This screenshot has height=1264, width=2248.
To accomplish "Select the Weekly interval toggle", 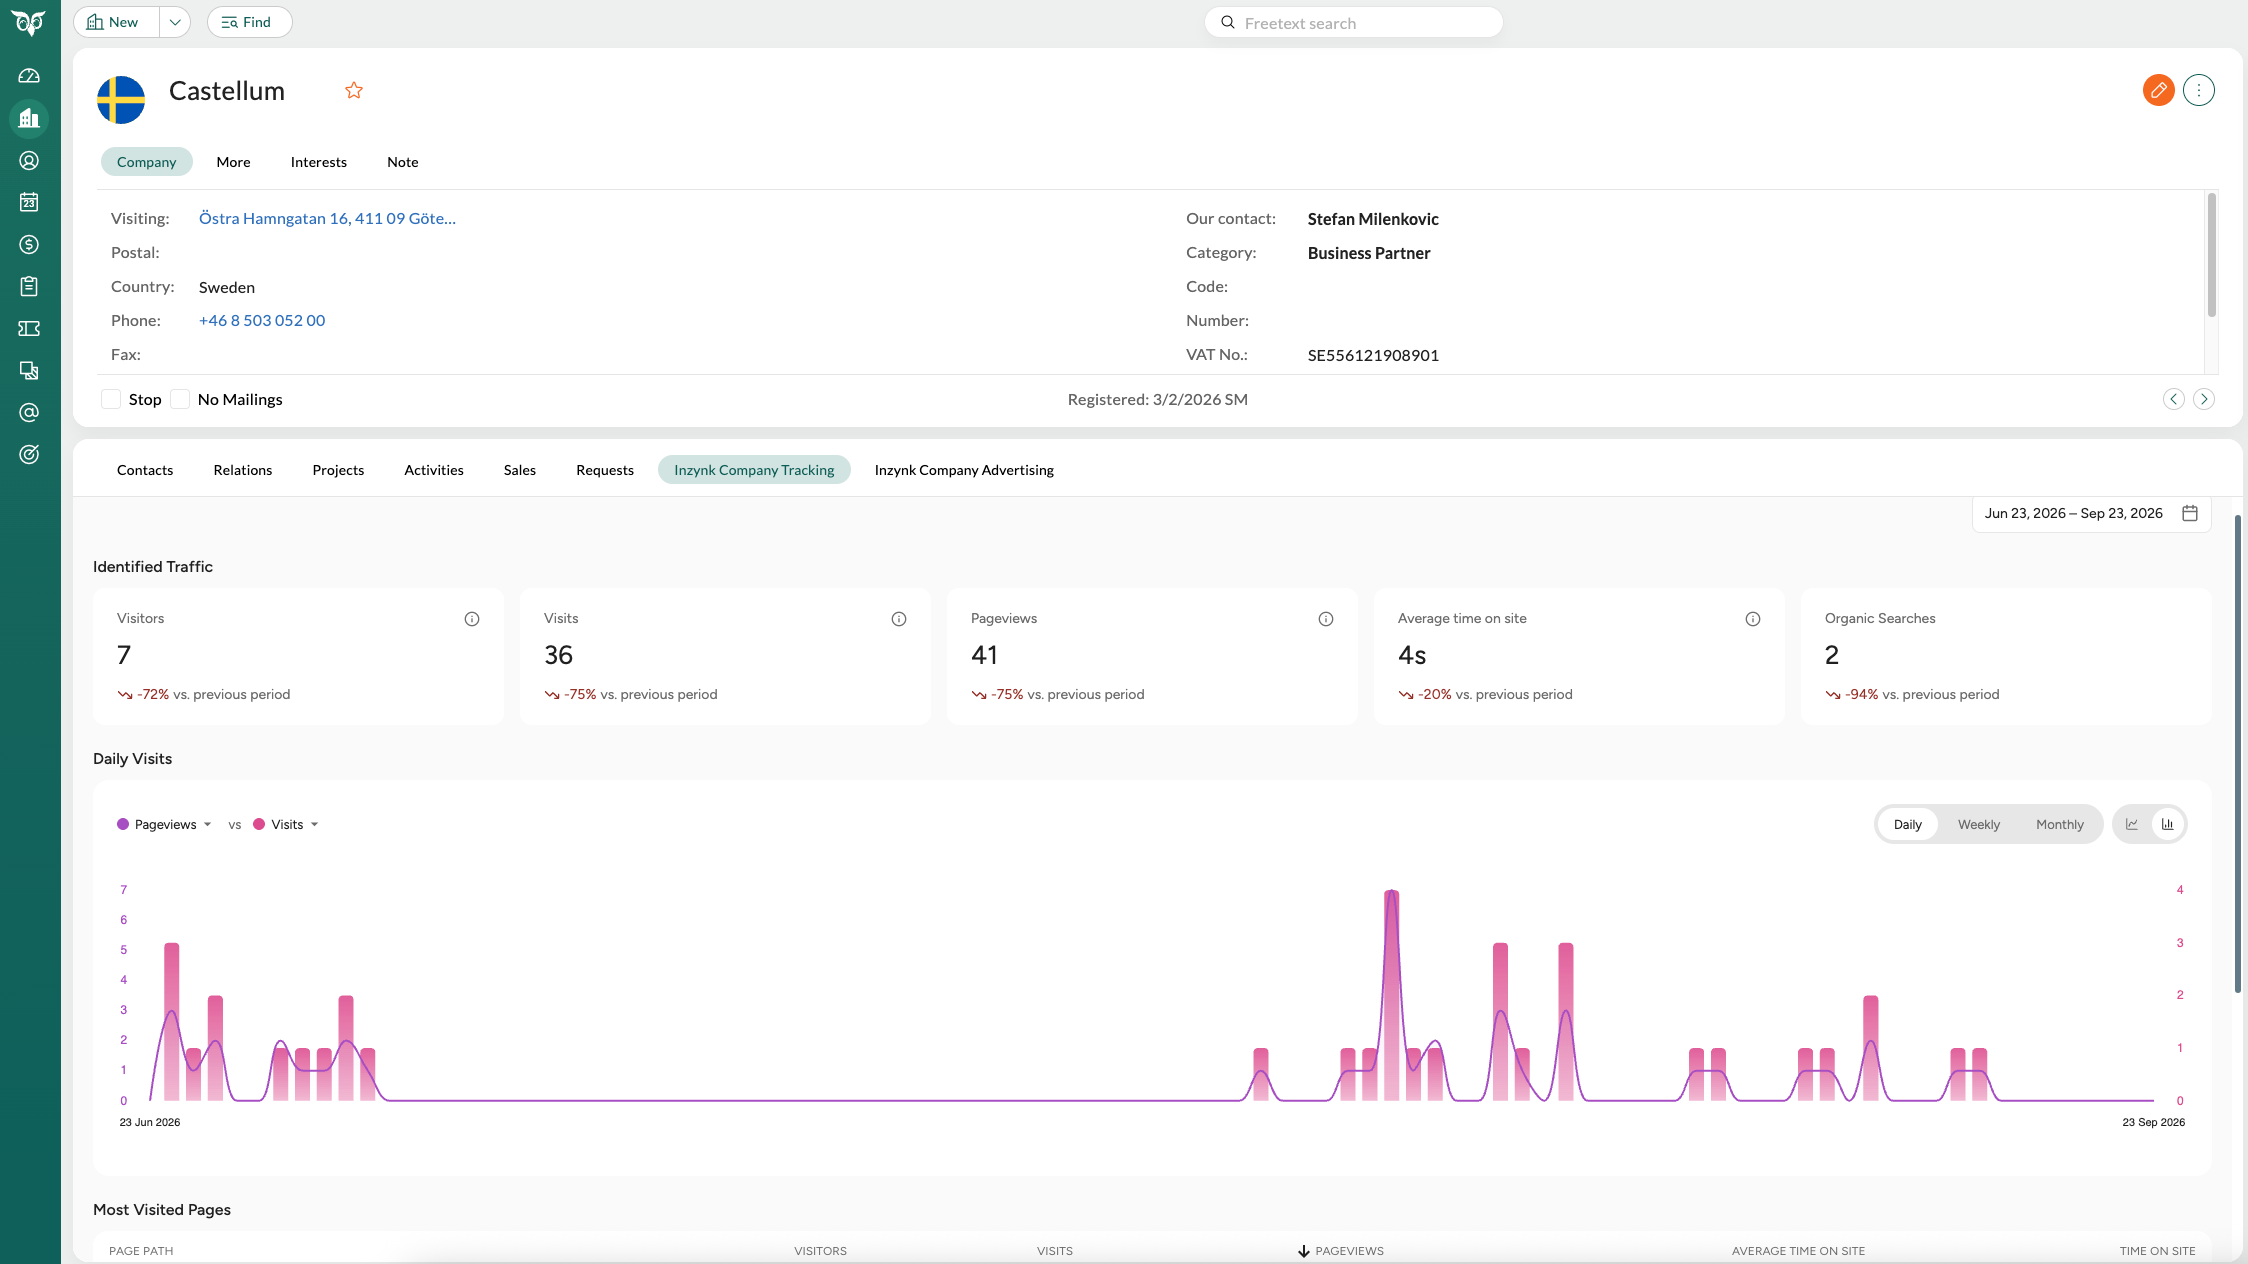I will pos(1978,824).
